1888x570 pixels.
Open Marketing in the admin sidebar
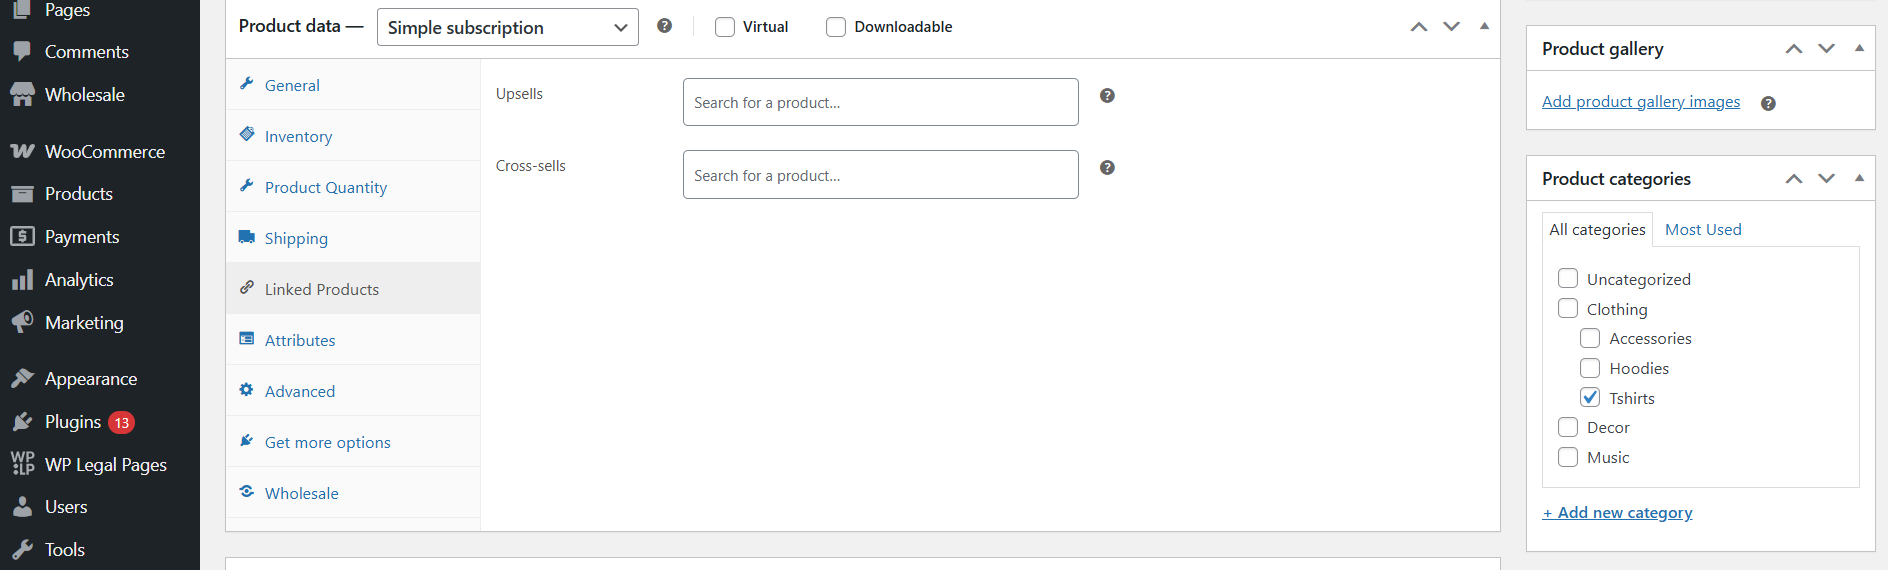point(84,323)
